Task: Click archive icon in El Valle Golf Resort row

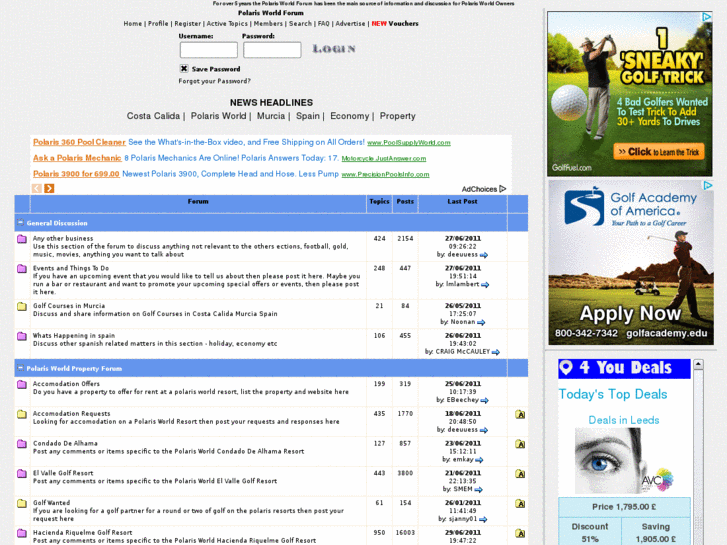Action: (520, 474)
